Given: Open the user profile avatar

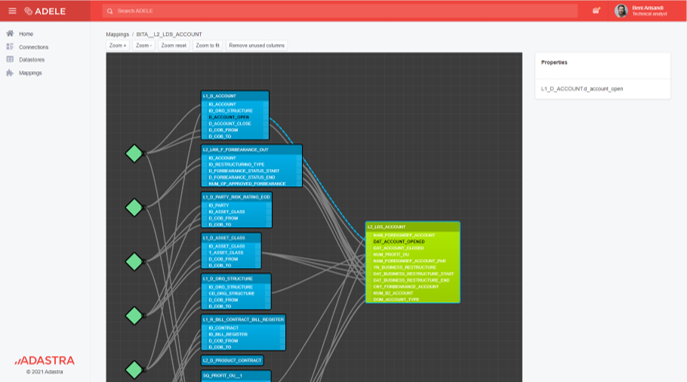Looking at the screenshot, I should click(621, 11).
